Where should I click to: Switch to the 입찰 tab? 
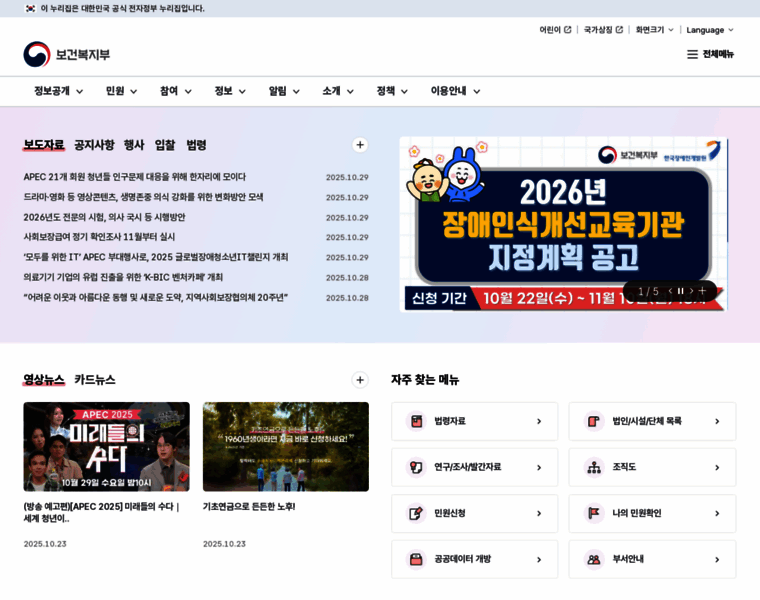[x=165, y=145]
